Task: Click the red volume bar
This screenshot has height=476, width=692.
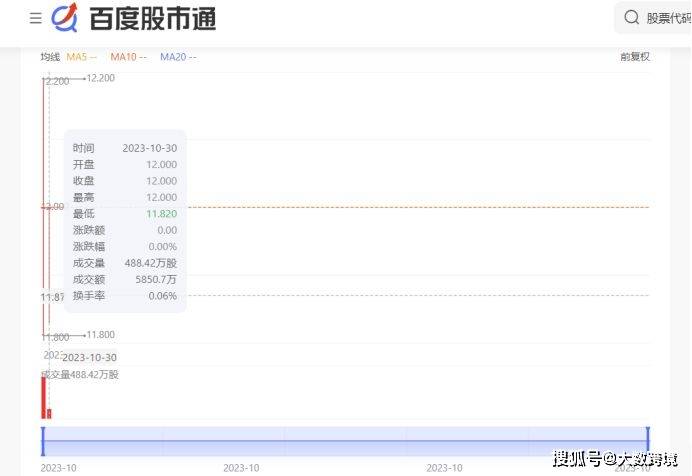Action: click(43, 398)
